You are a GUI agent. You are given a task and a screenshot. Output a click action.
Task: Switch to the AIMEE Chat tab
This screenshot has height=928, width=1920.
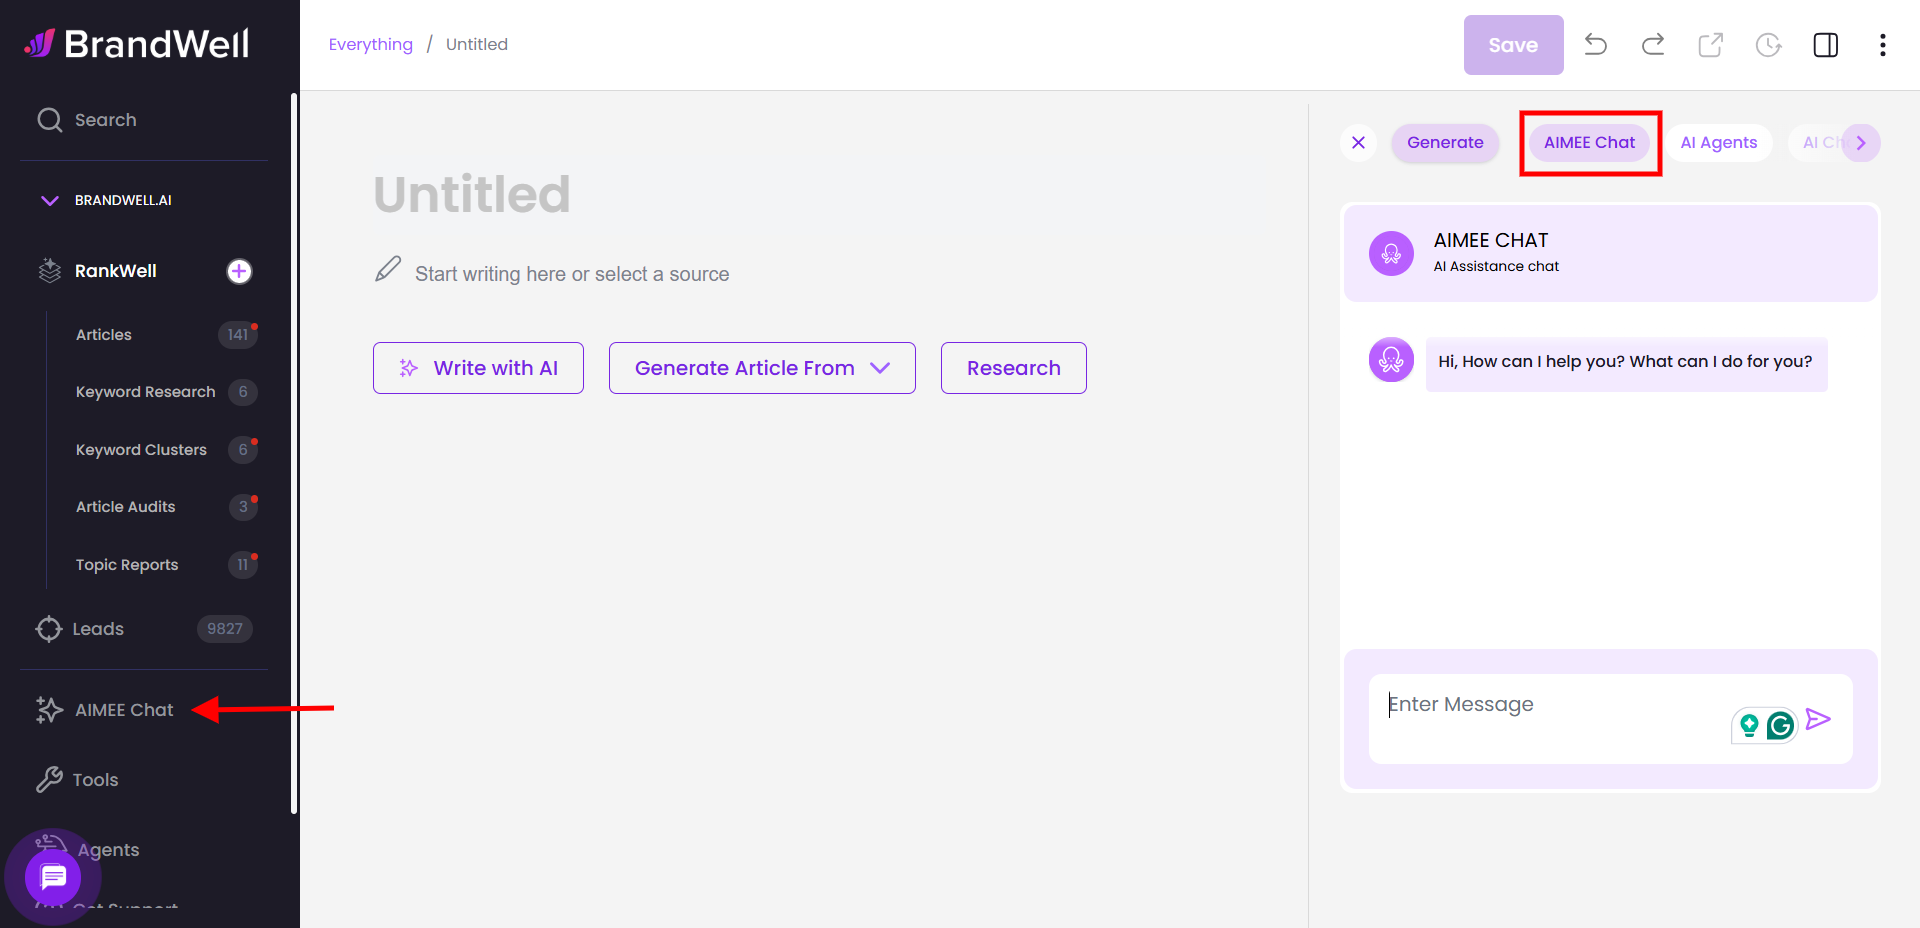1590,143
